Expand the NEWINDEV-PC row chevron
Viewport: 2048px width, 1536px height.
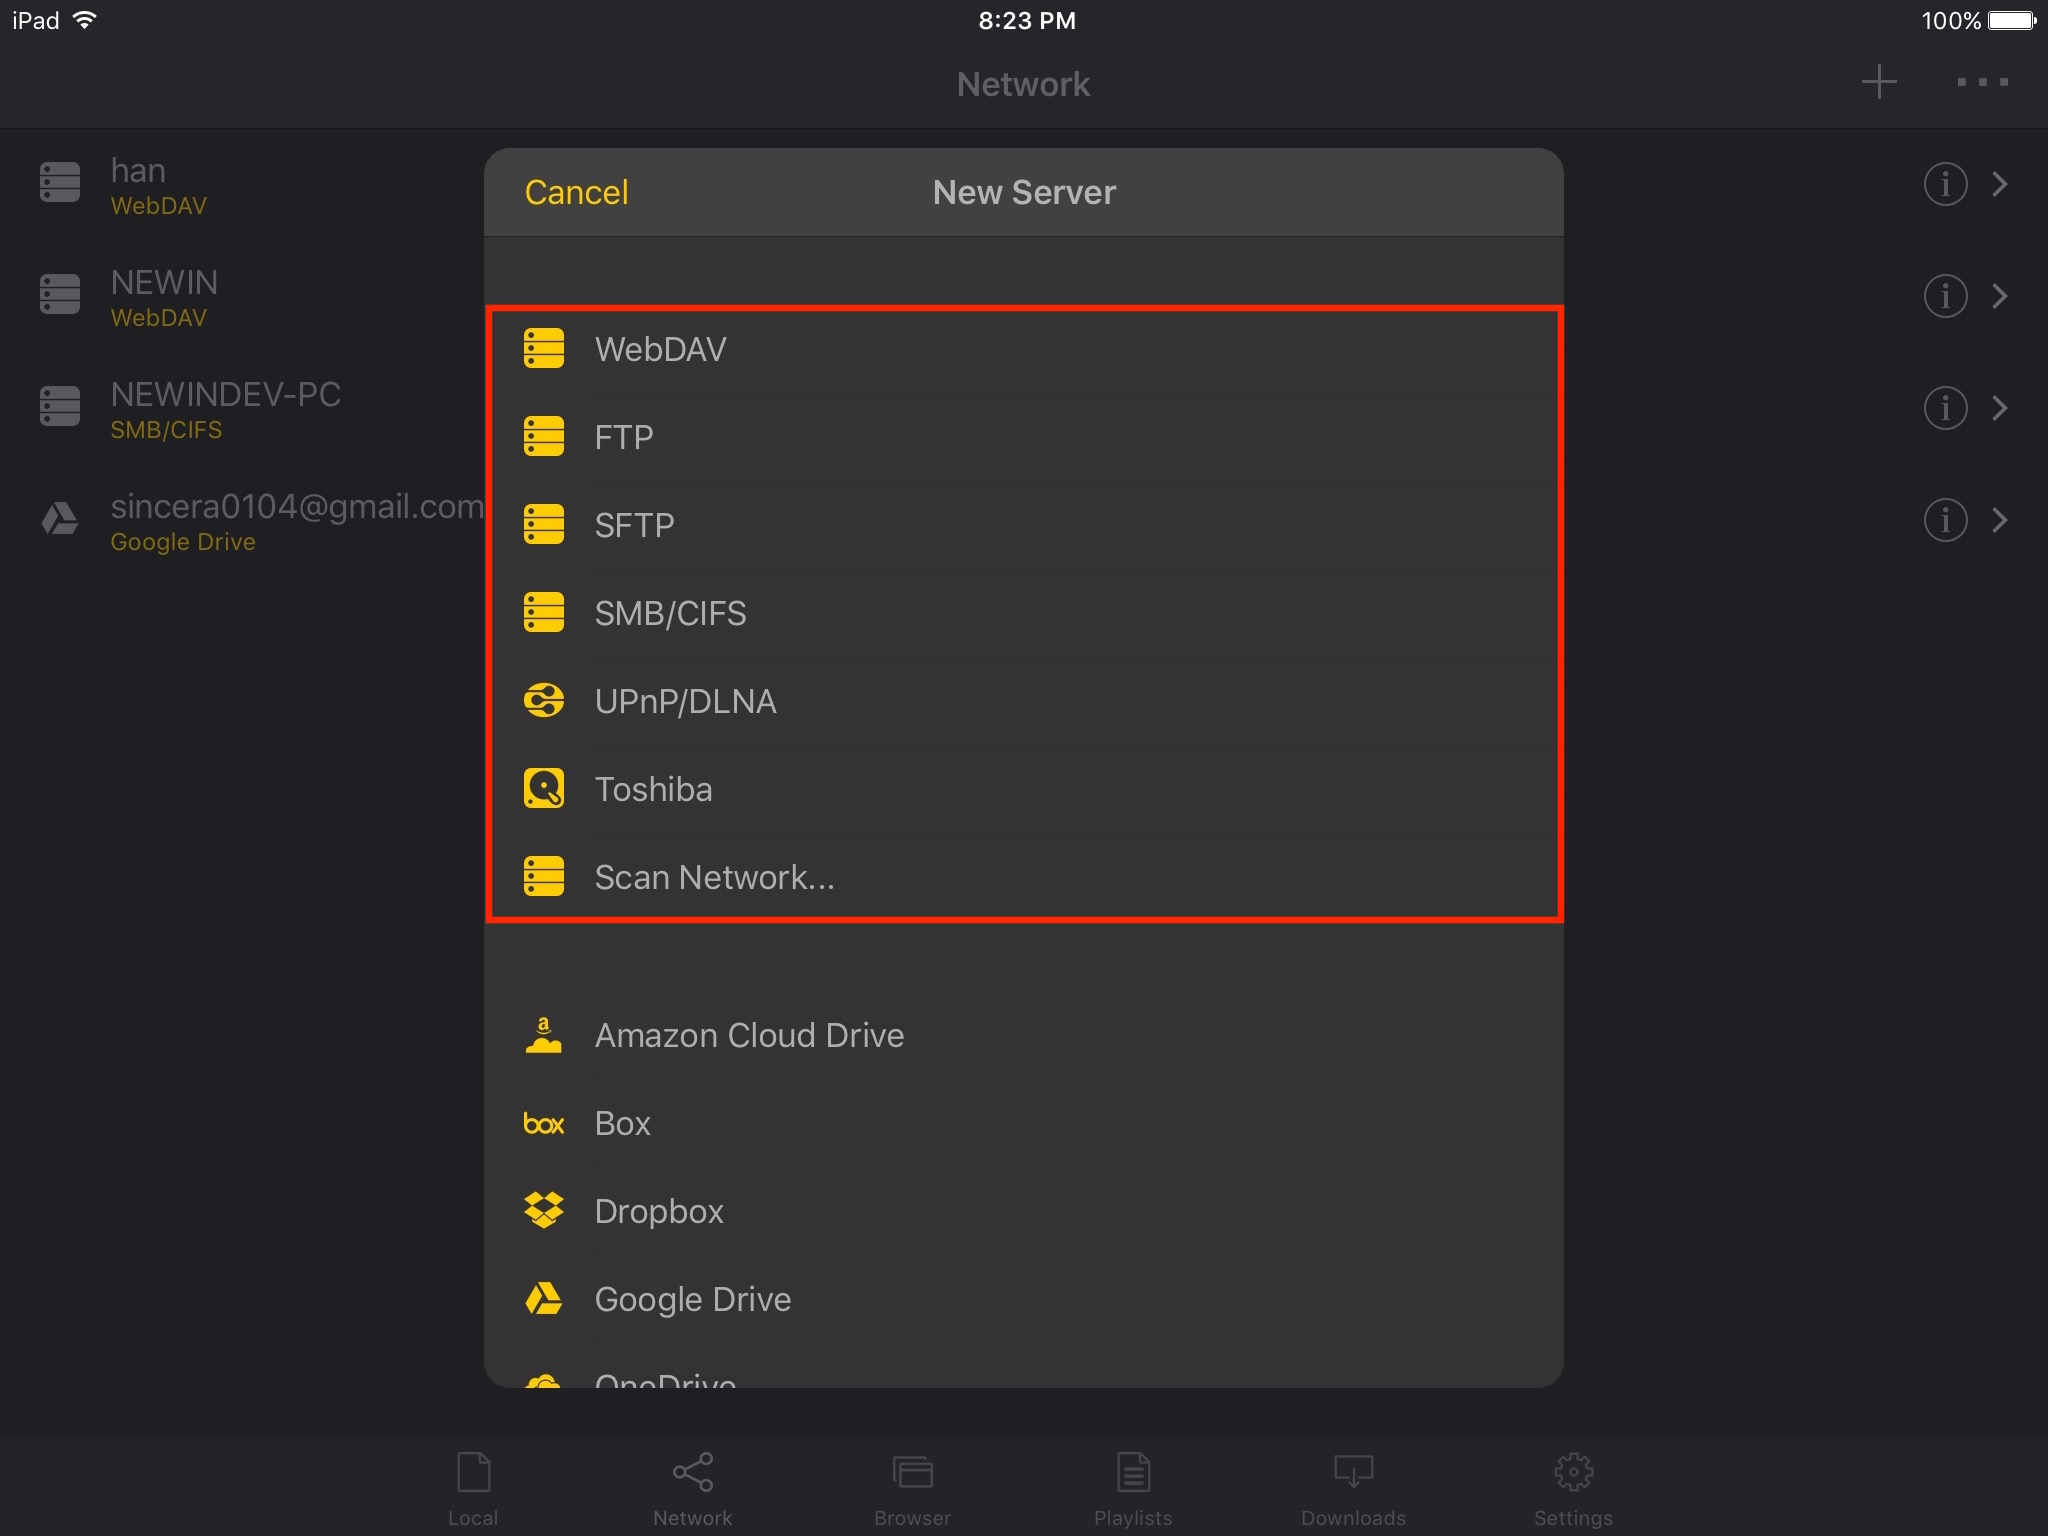pyautogui.click(x=2000, y=408)
